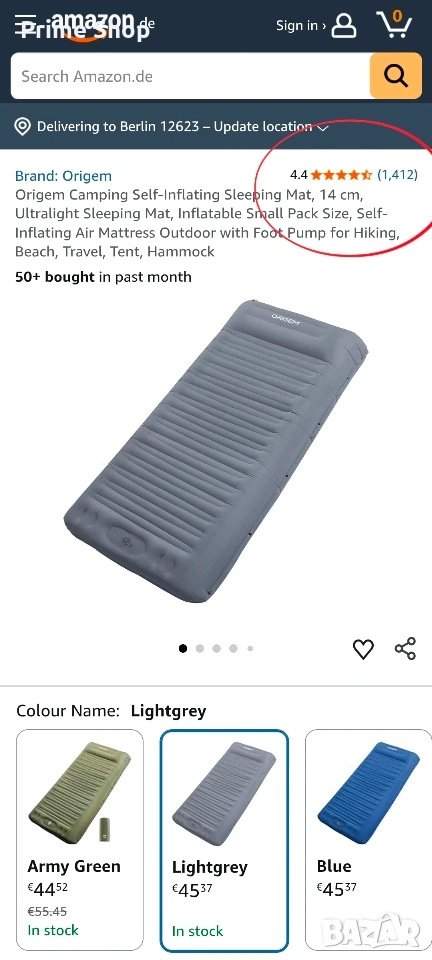Tap the grey sleeping mat product image
Screen dimensions: 432x960
point(216,451)
